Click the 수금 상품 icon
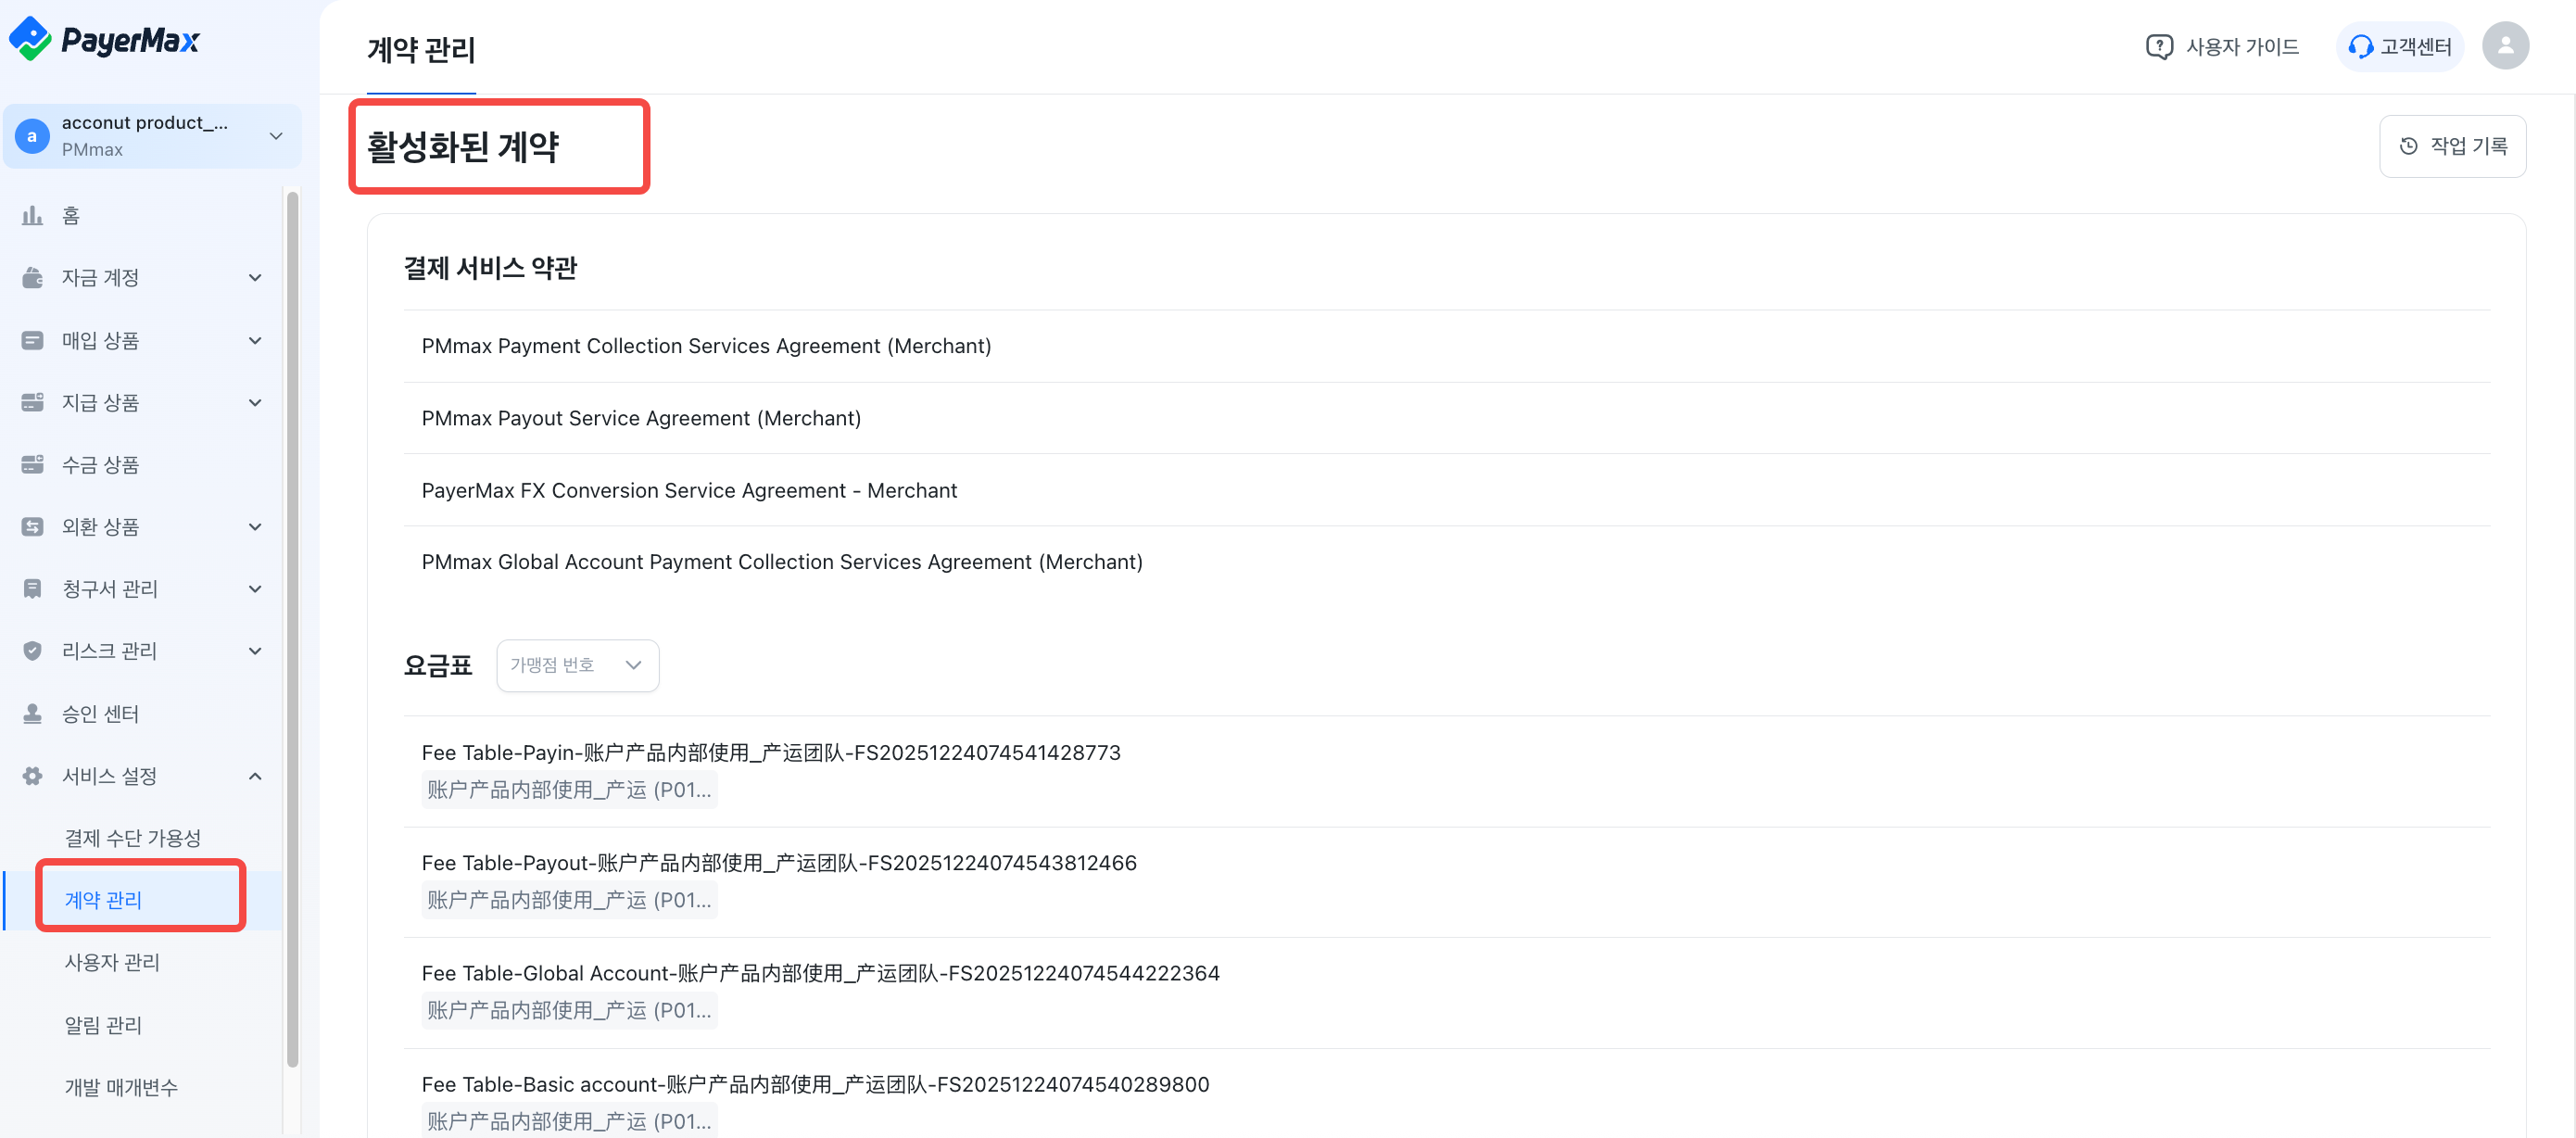The height and width of the screenshot is (1138, 2576). [32, 464]
